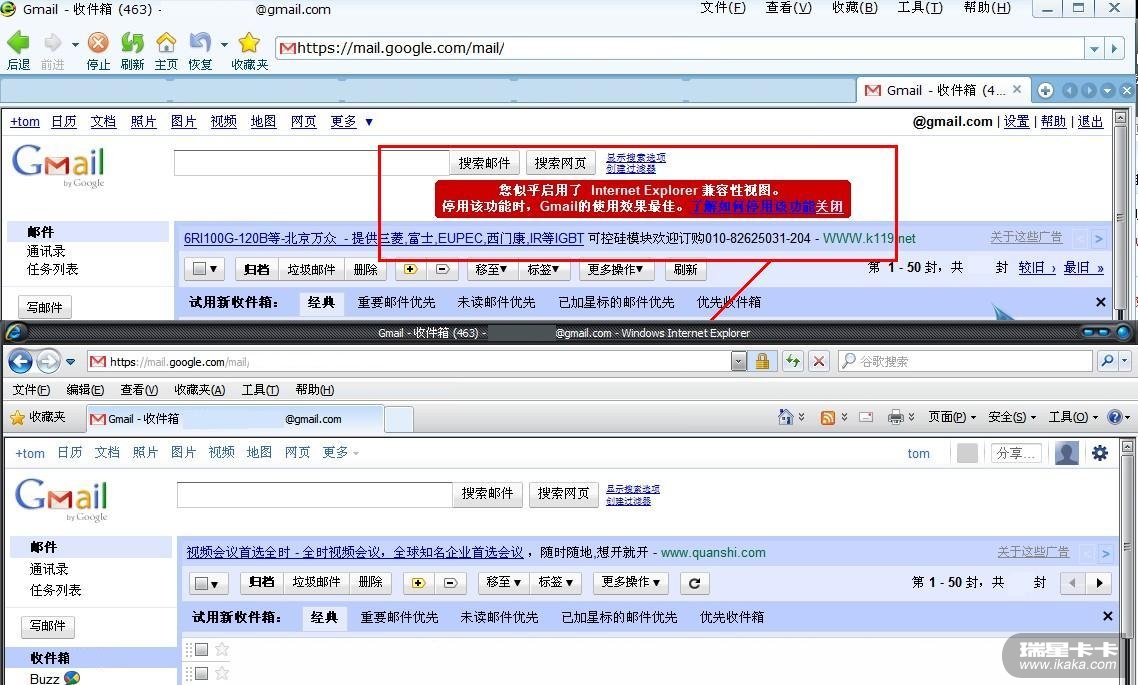This screenshot has width=1138, height=685.
Task: Open the settings gear icon in the lower Gmail
Action: click(1100, 453)
